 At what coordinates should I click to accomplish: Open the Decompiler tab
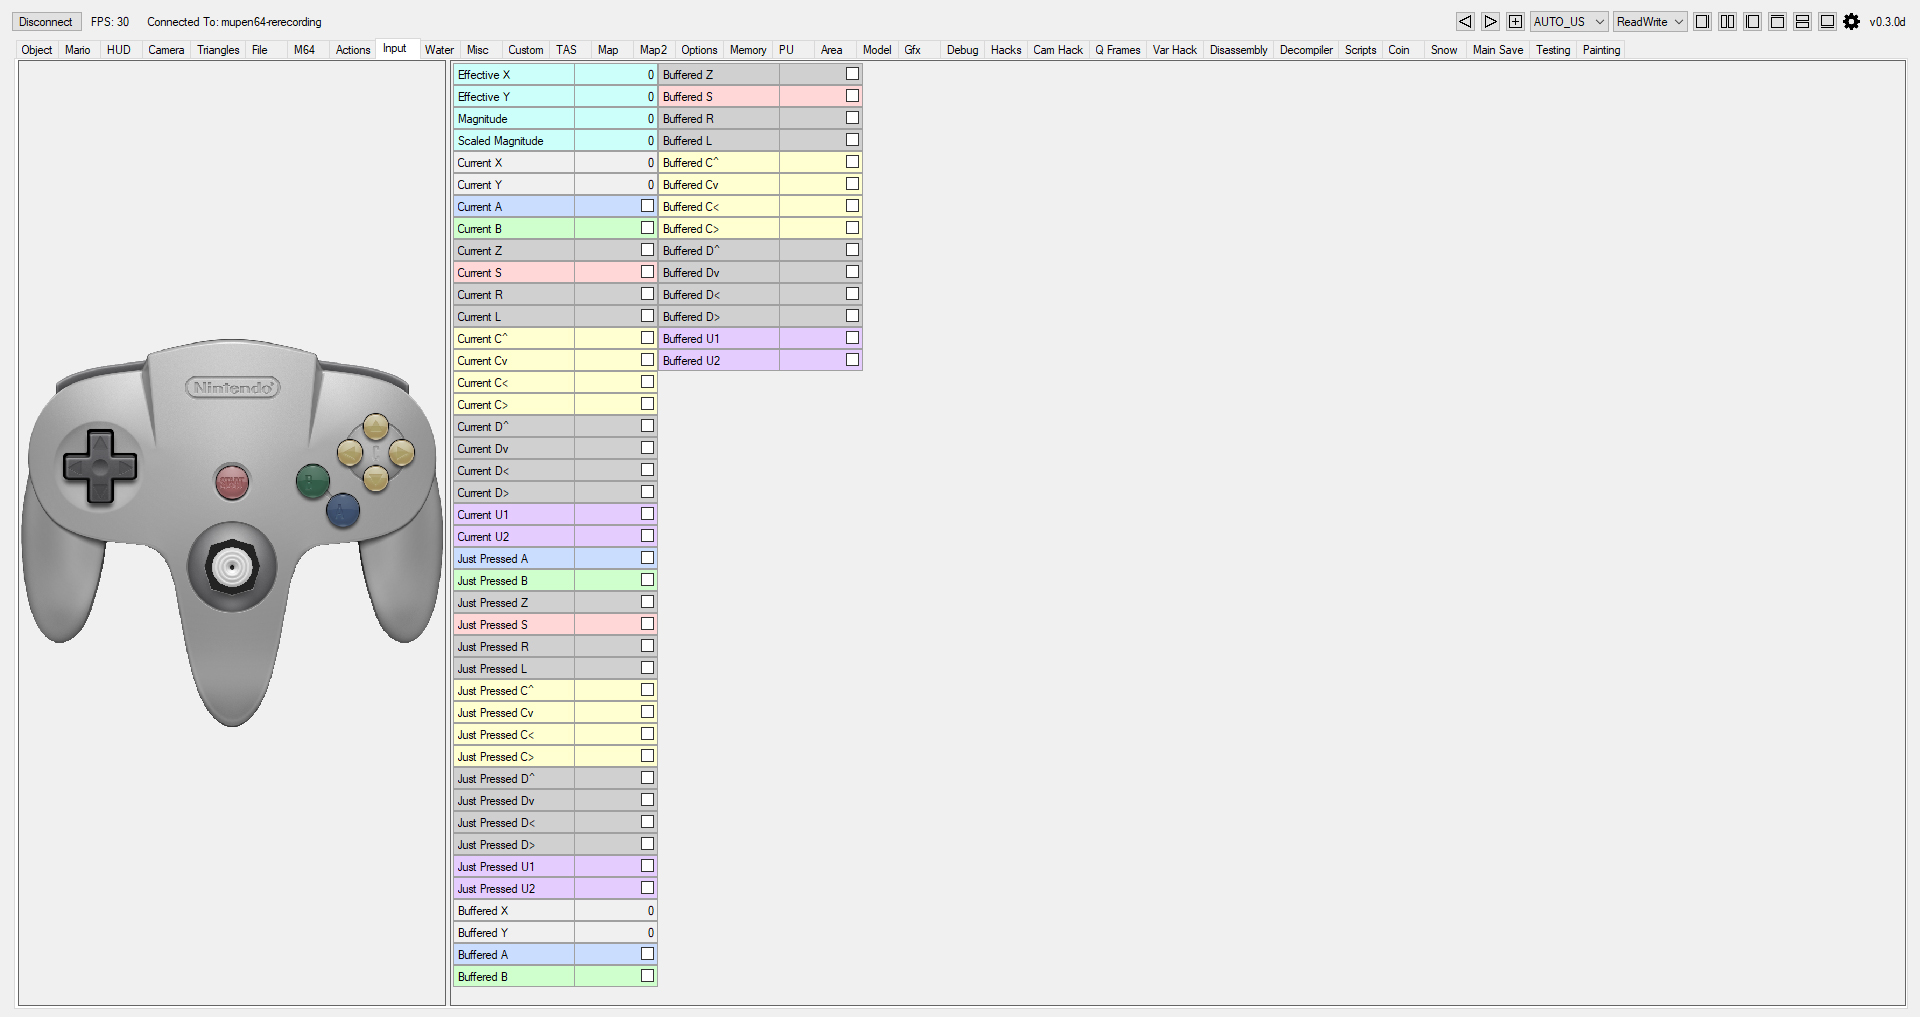tap(1306, 50)
